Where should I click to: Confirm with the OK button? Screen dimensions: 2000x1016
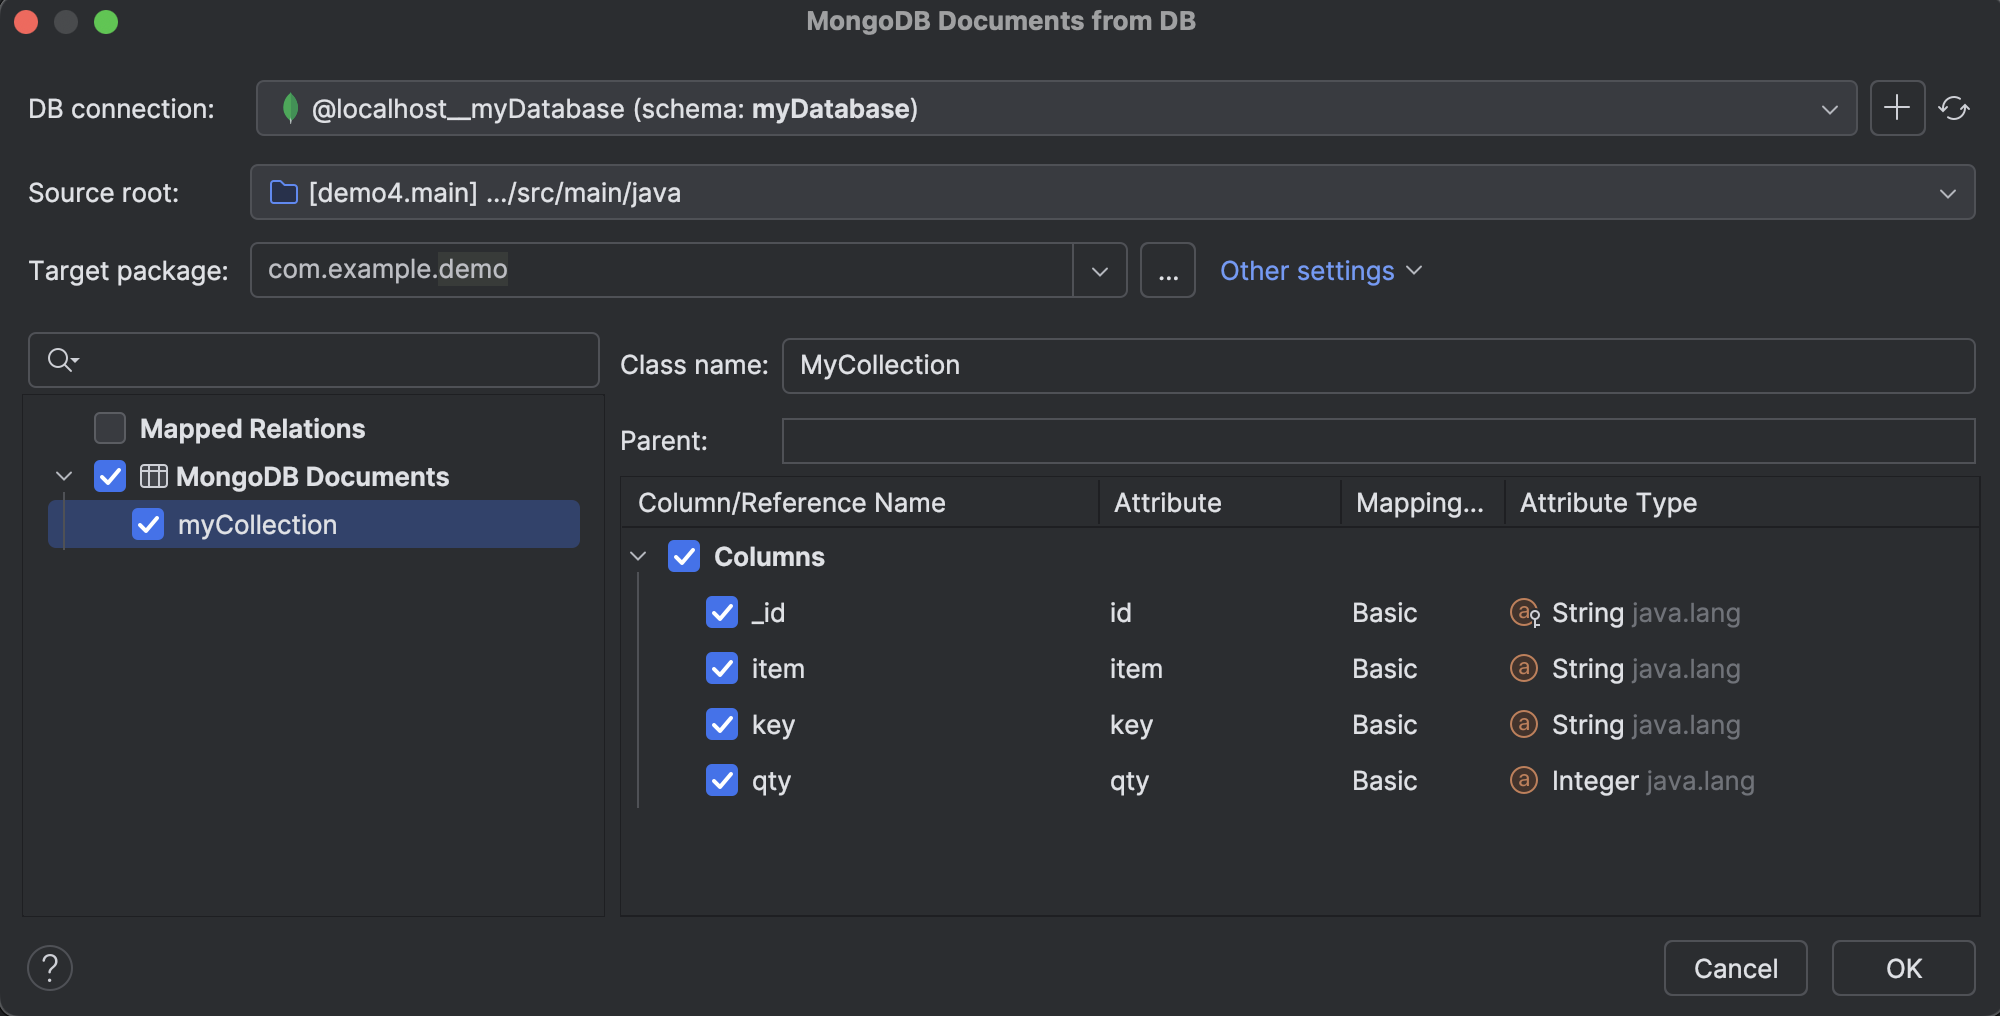(1903, 967)
